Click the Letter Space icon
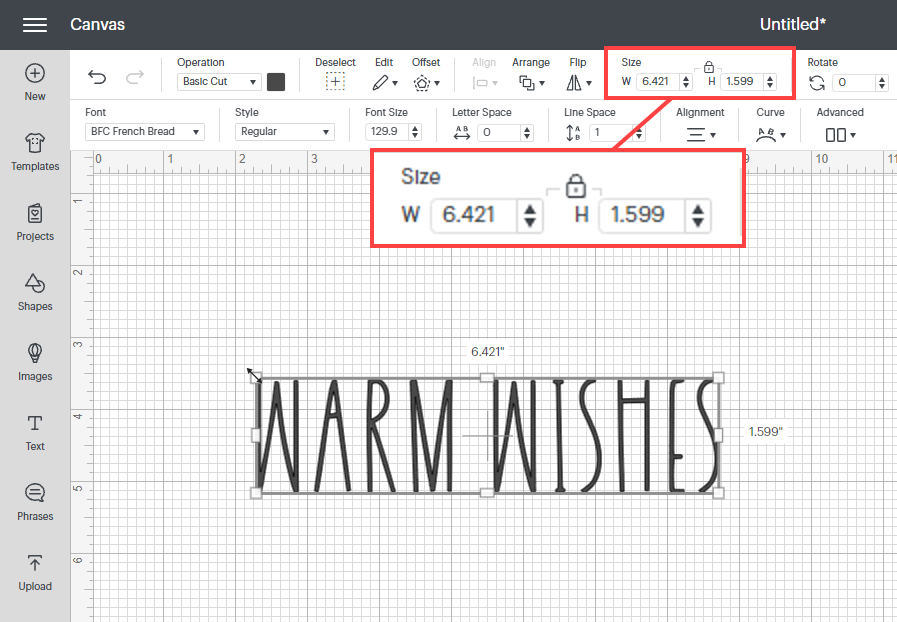This screenshot has height=622, width=897. pyautogui.click(x=462, y=133)
